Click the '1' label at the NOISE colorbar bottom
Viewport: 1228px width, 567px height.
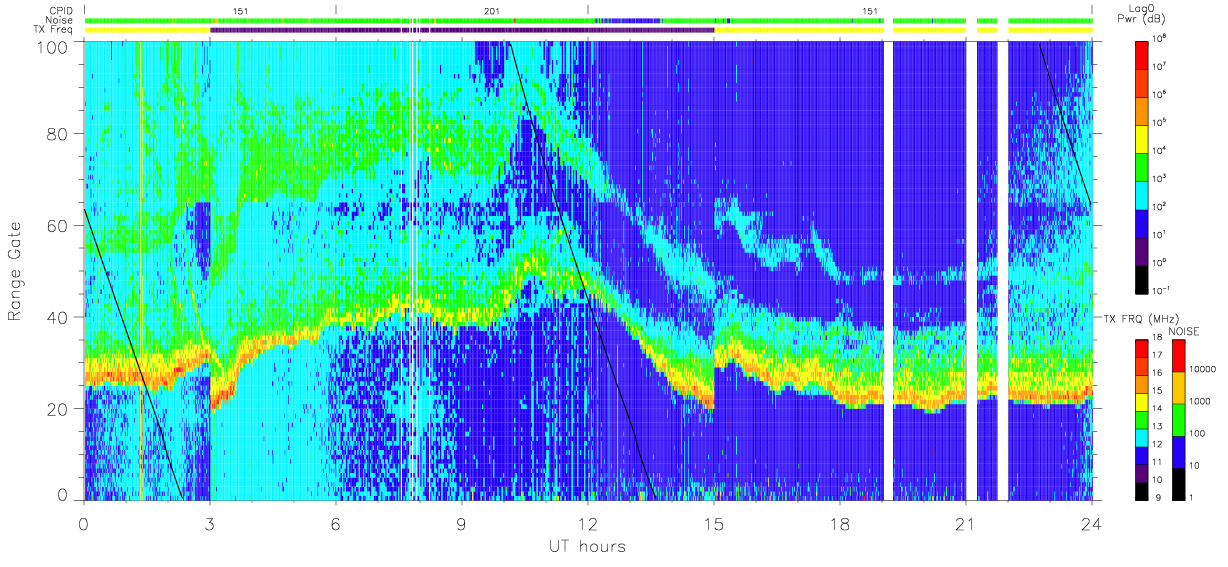(1193, 499)
